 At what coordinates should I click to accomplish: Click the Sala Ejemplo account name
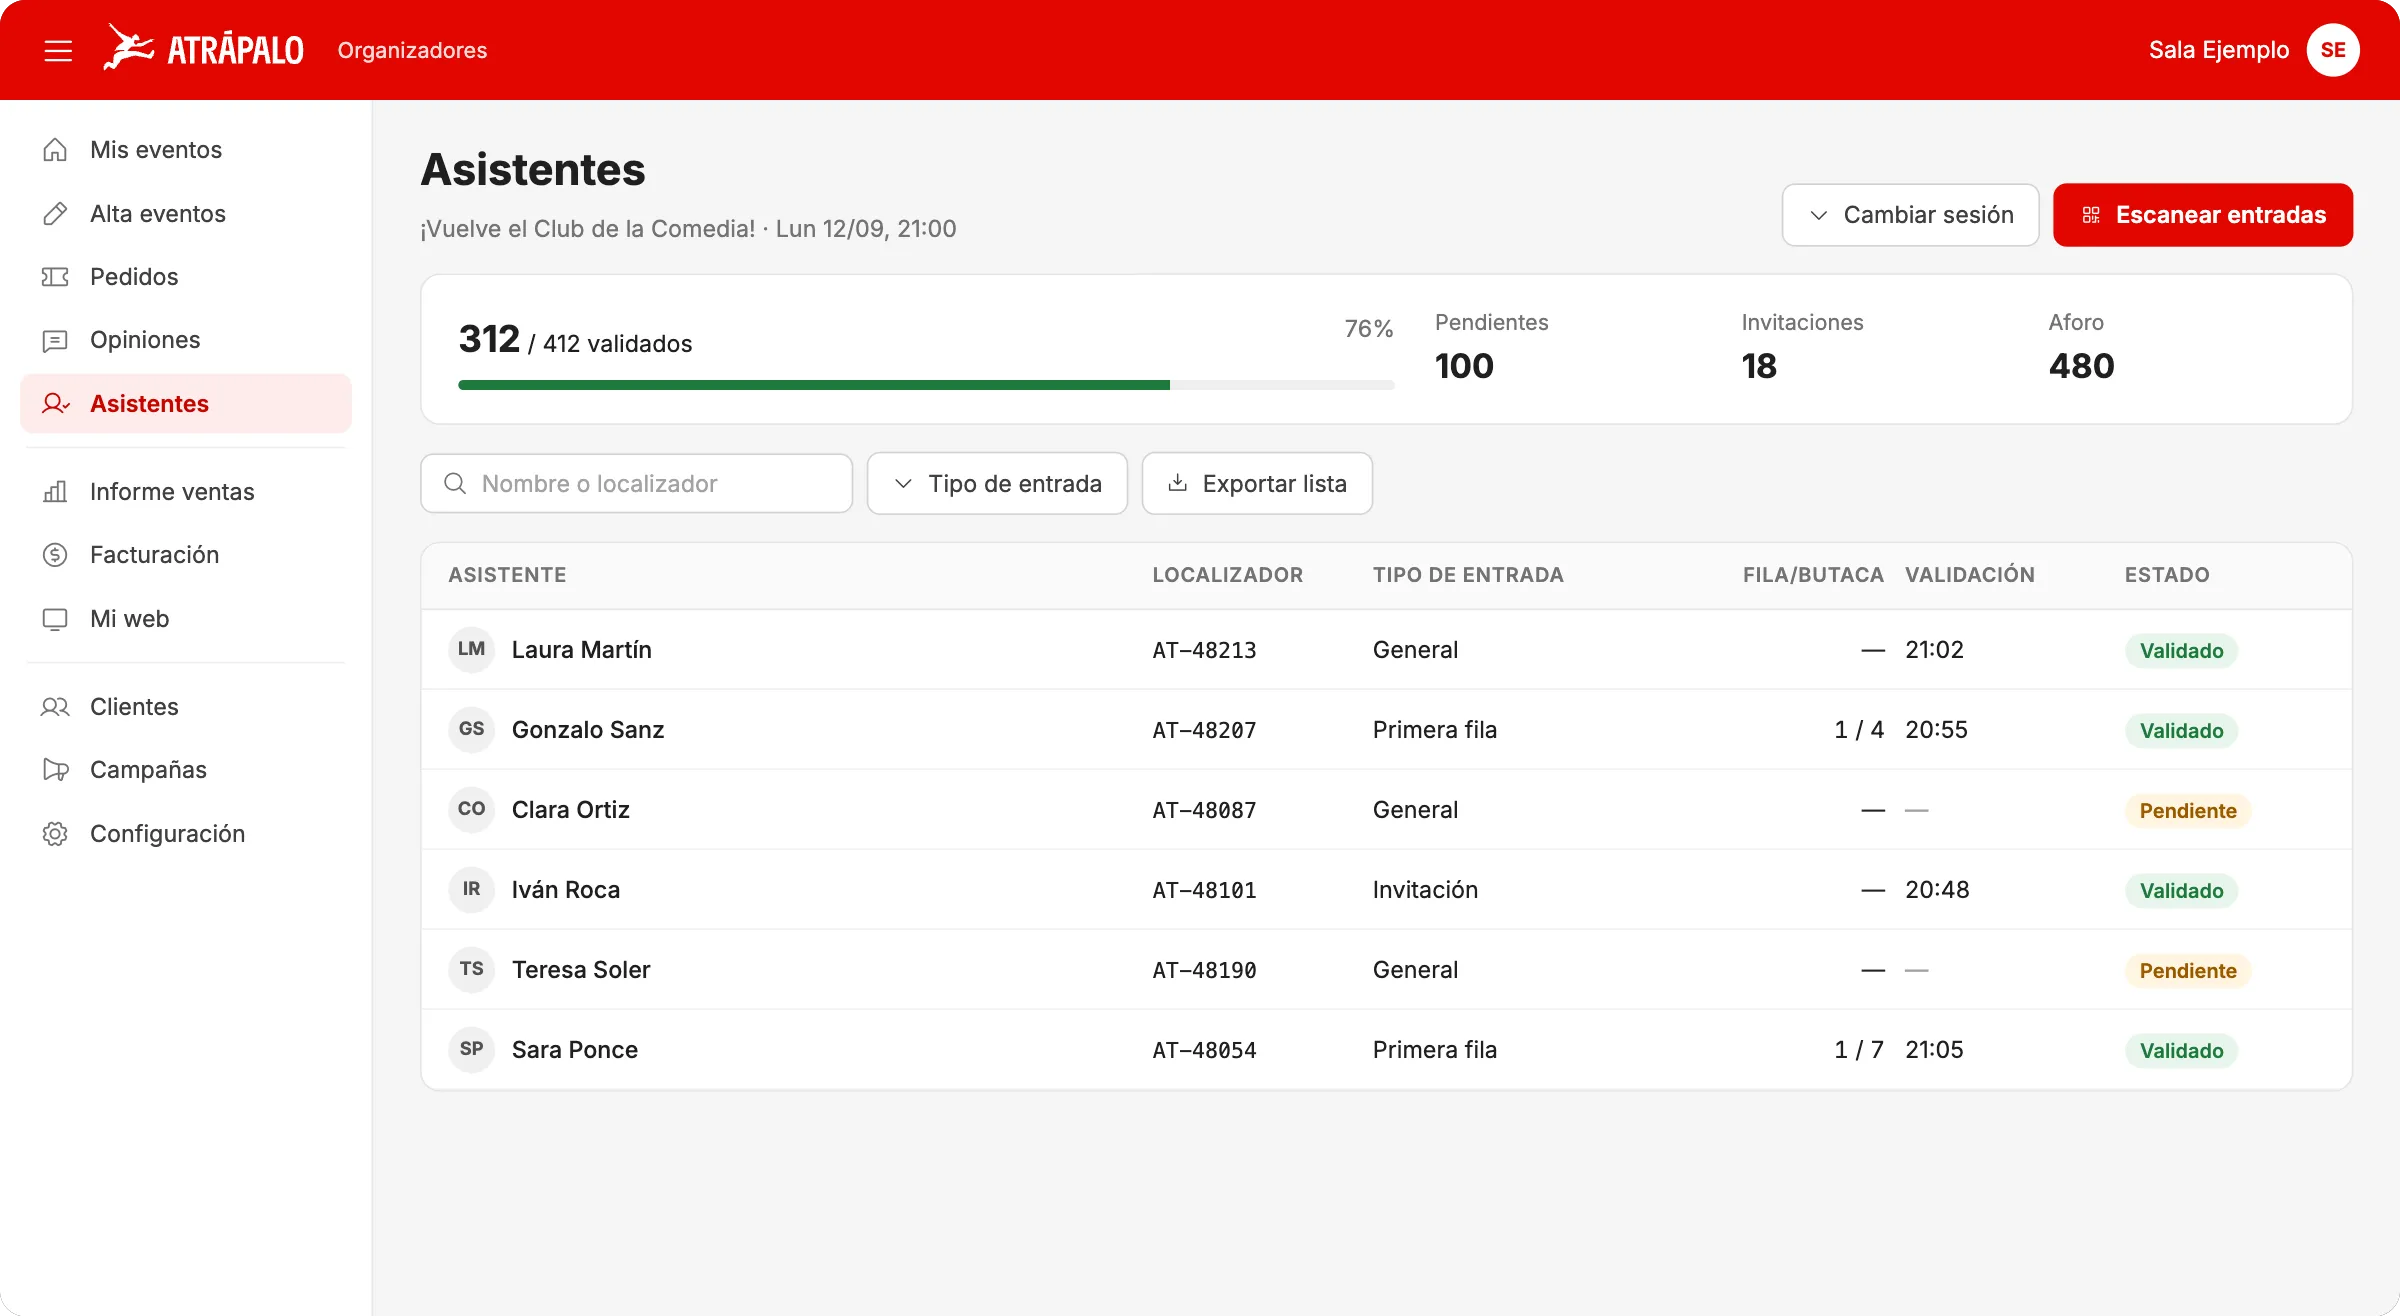(x=2219, y=50)
